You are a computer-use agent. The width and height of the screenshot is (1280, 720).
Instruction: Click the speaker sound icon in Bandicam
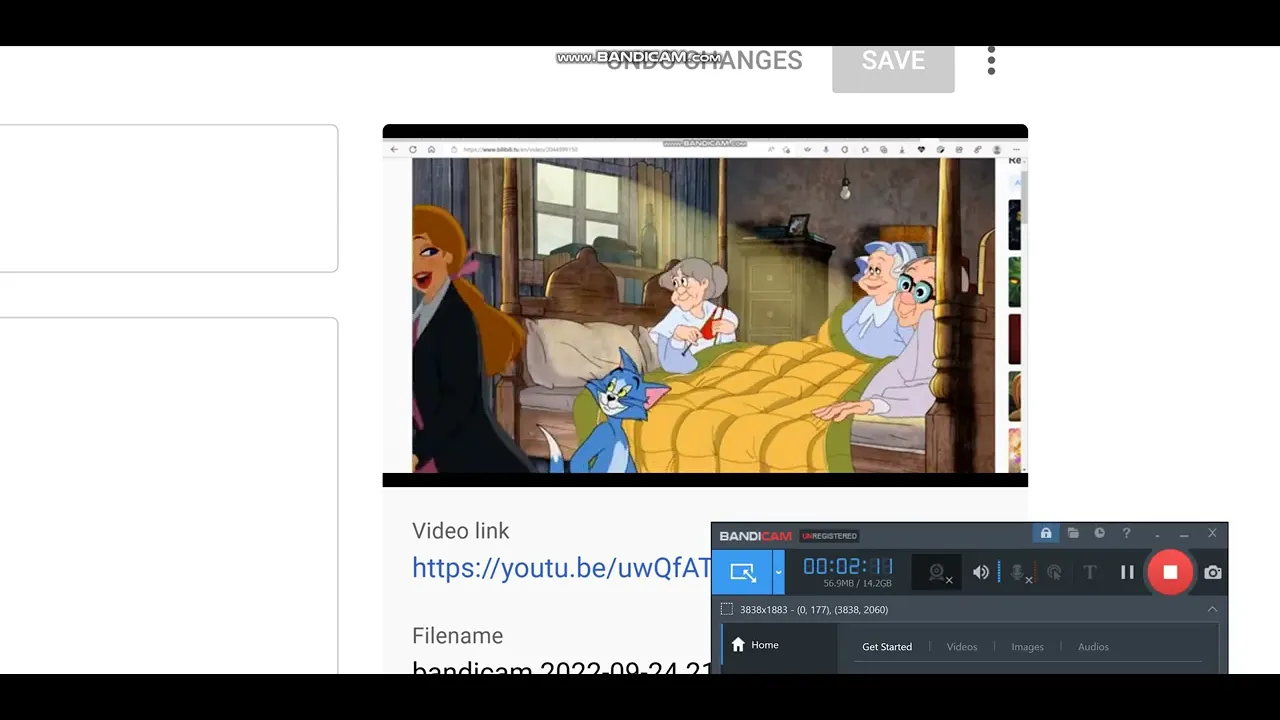981,572
